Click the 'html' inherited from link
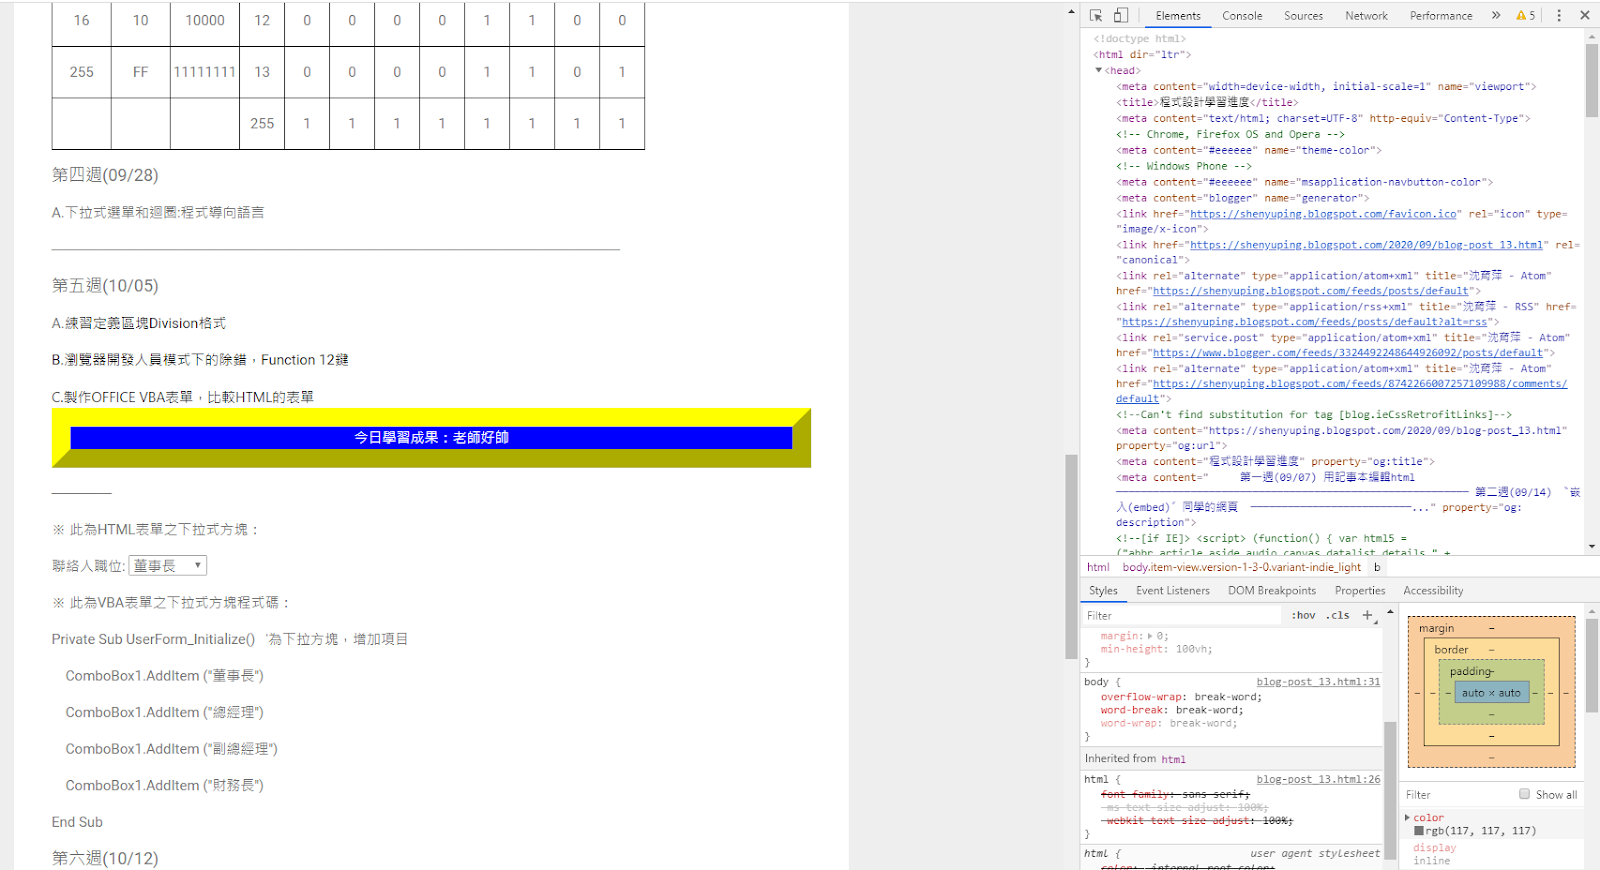The image size is (1600, 870). pyautogui.click(x=1173, y=759)
